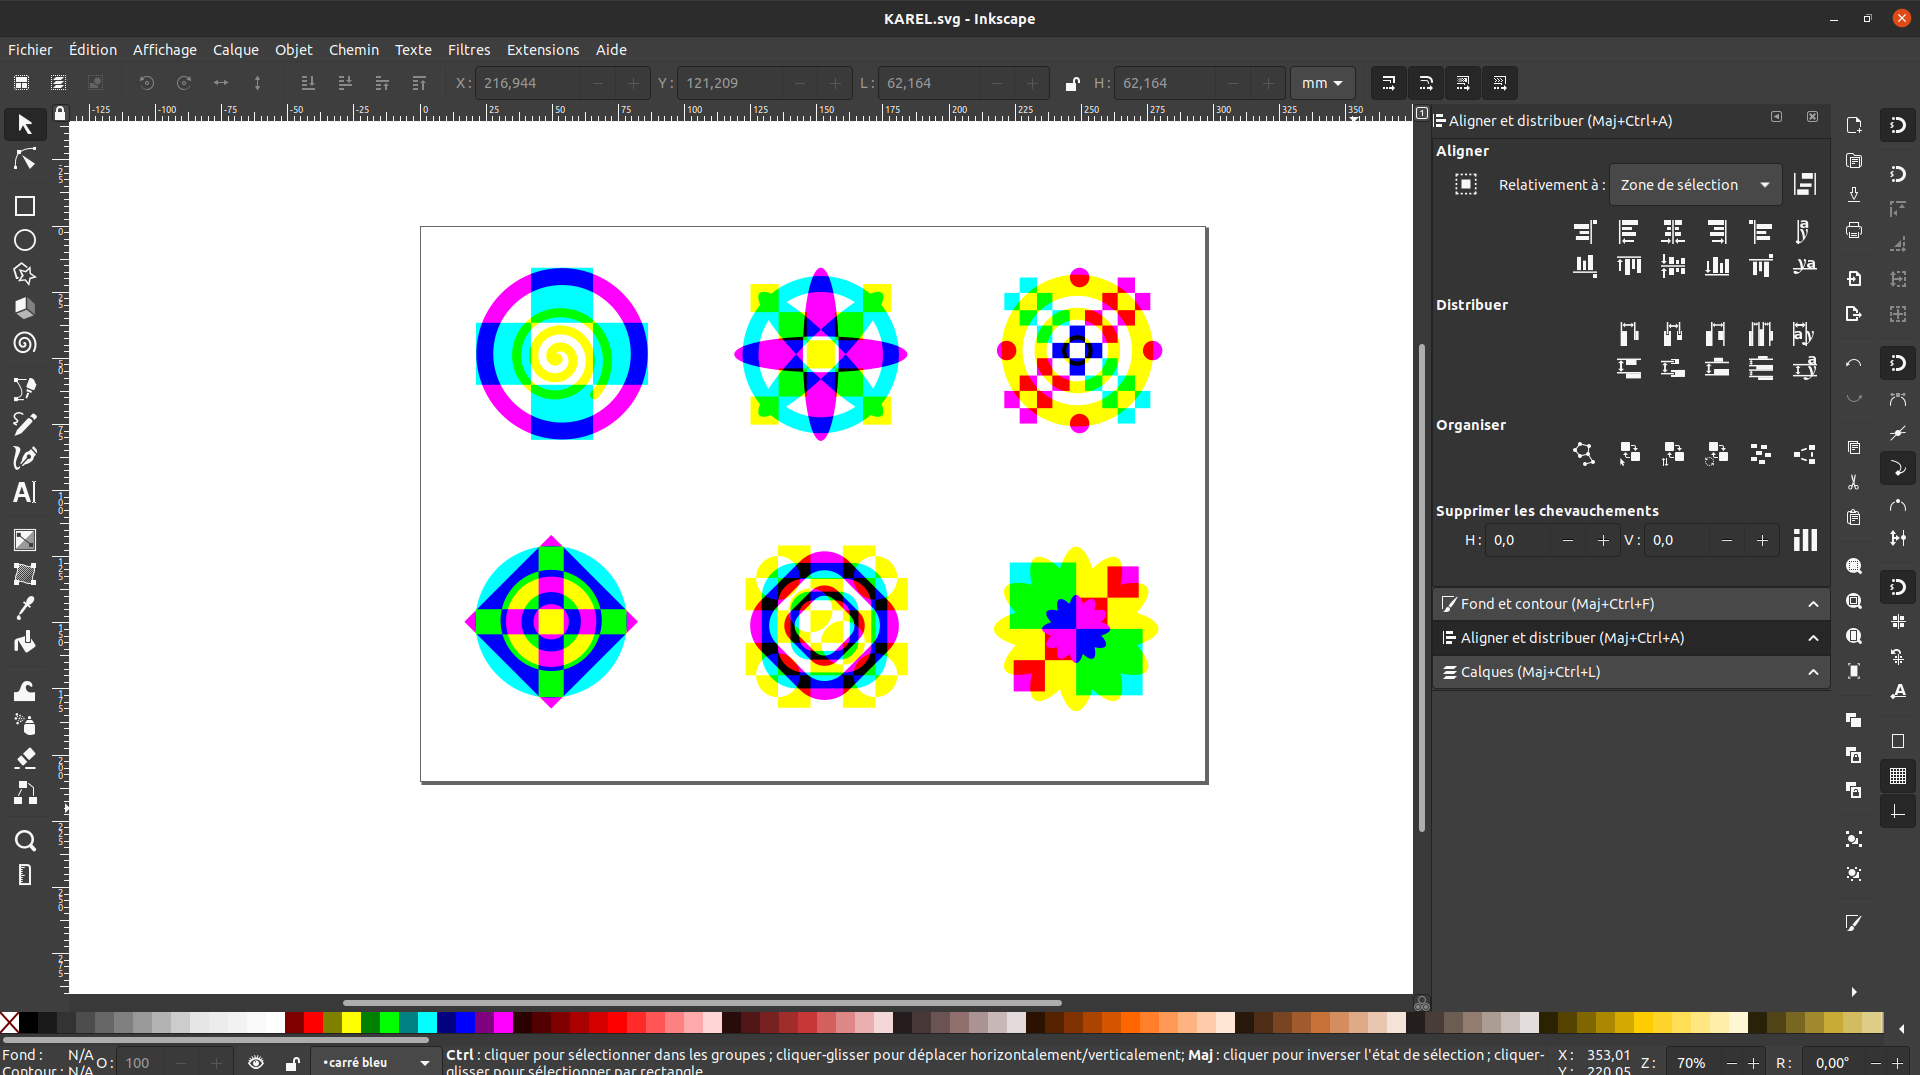The height and width of the screenshot is (1075, 1920).
Task: Select the Rectangle tool
Action: pyautogui.click(x=25, y=206)
